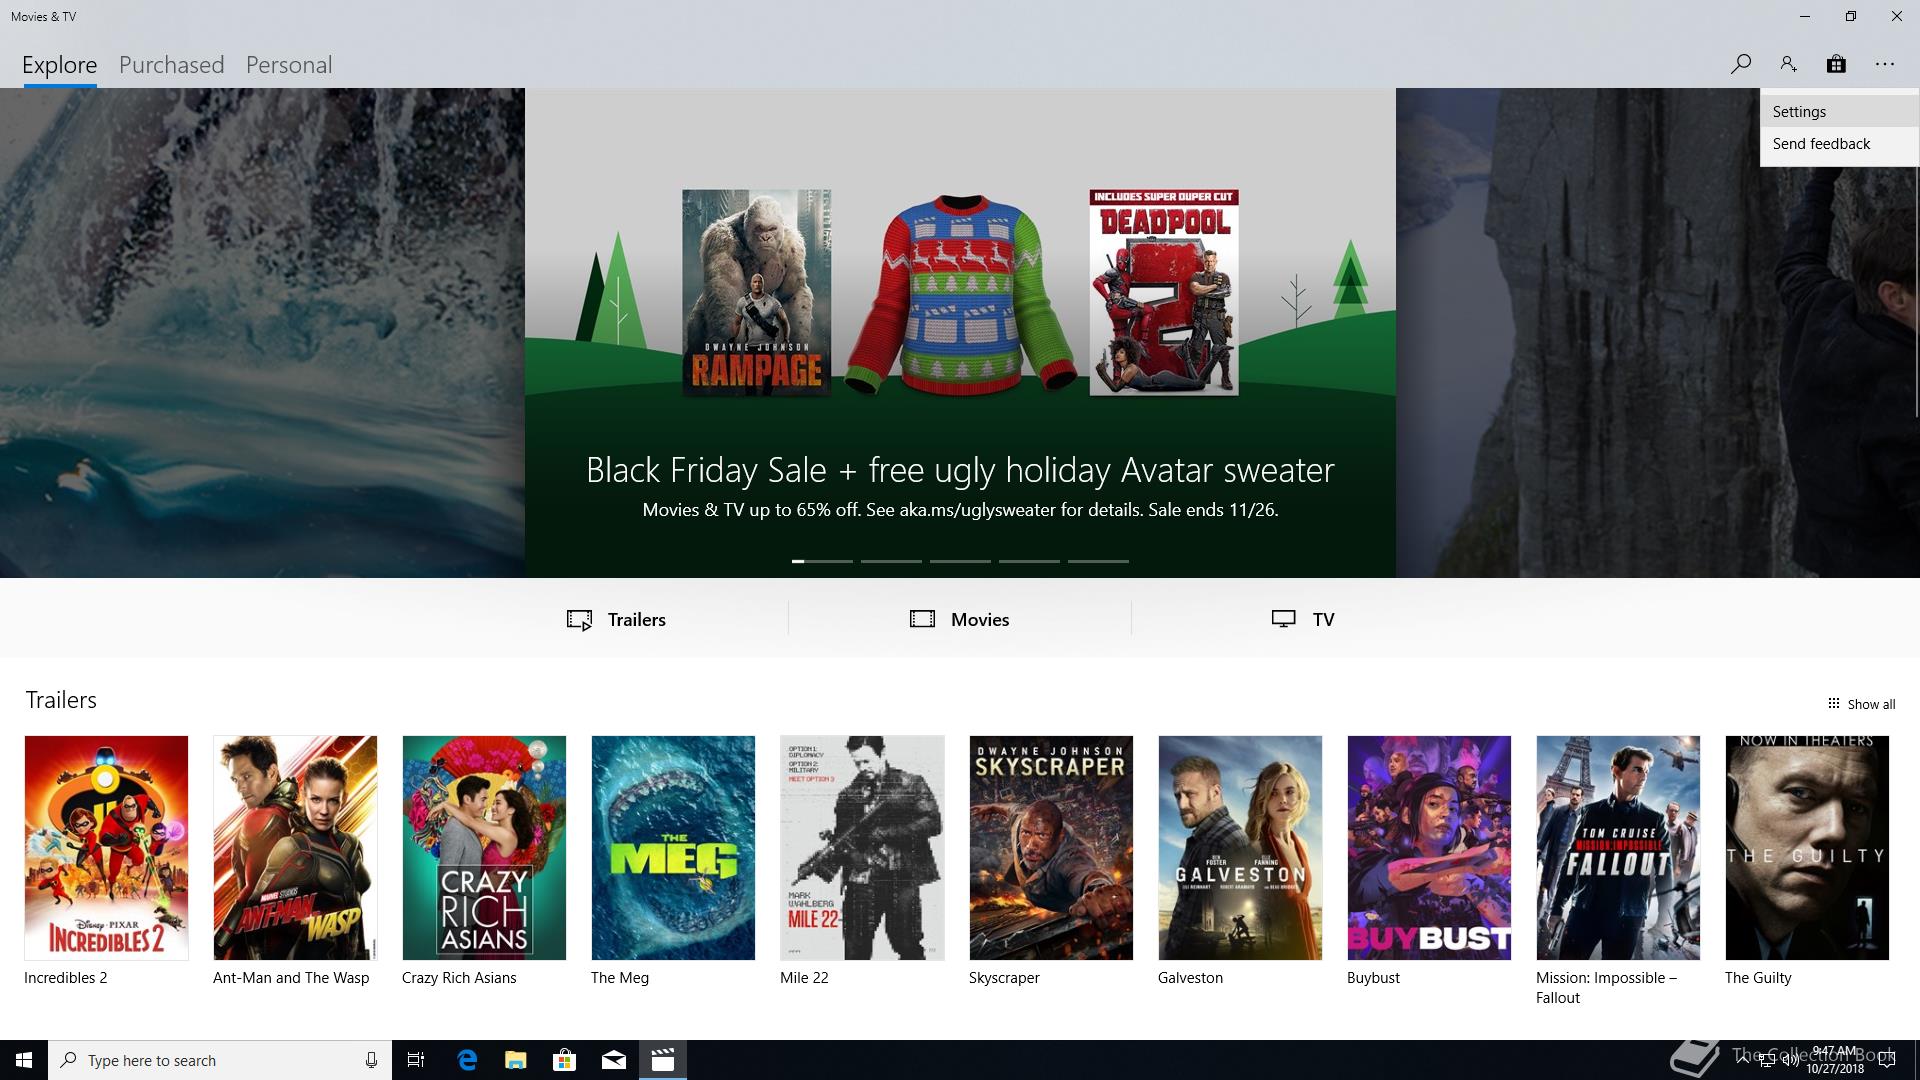This screenshot has height=1080, width=1920.
Task: Switch to the Personal tab
Action: [289, 65]
